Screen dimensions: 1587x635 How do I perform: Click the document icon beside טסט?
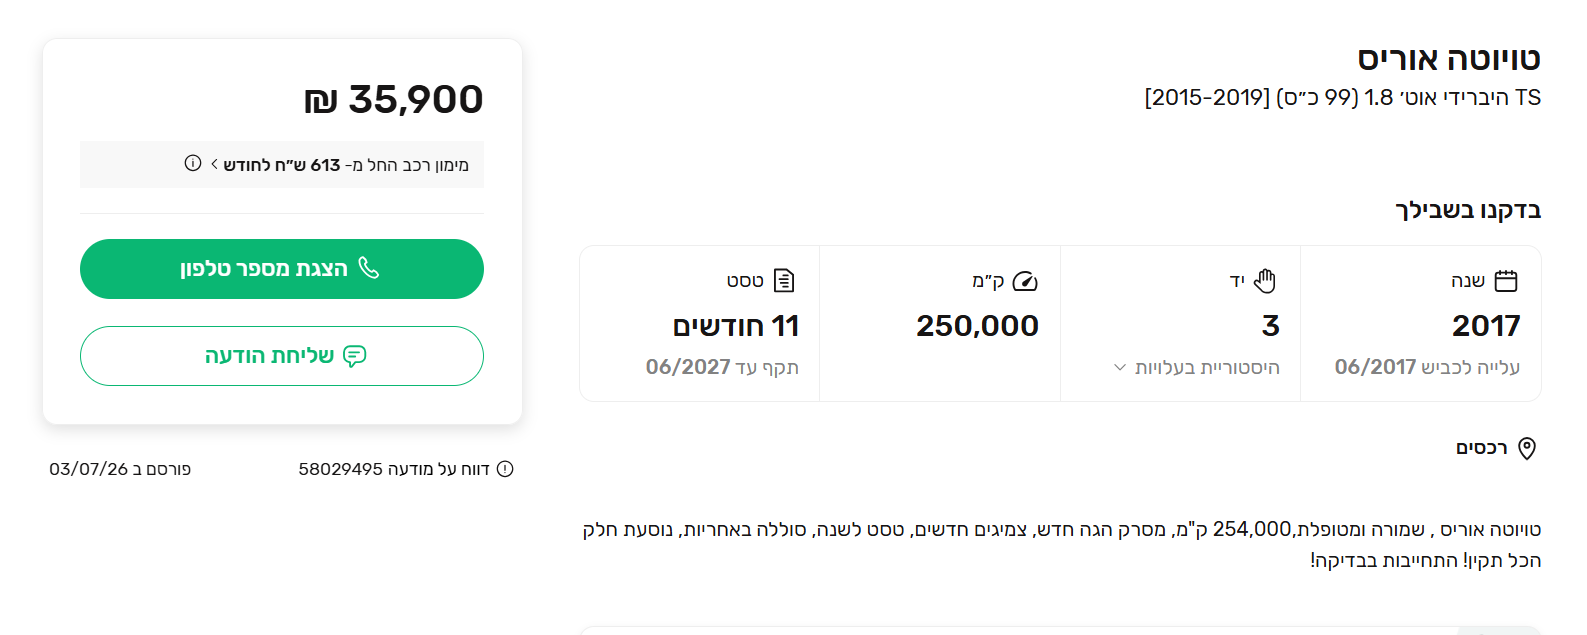(x=784, y=281)
